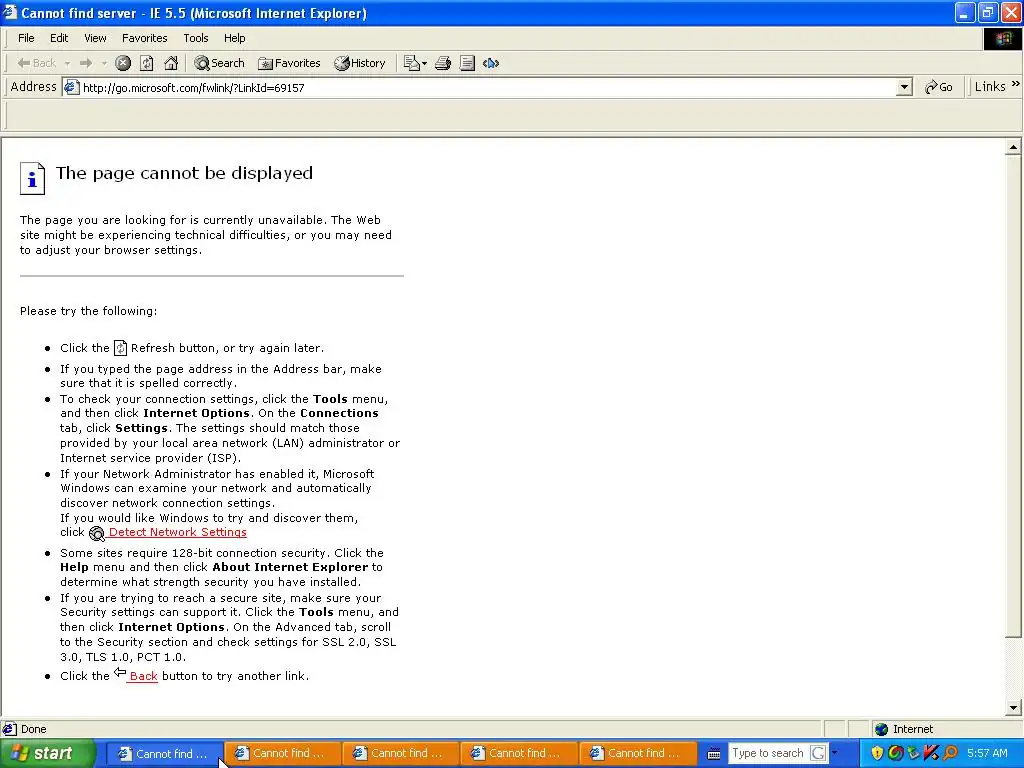This screenshot has width=1024, height=768.
Task: Click the IE icon in the title bar
Action: click(10, 12)
